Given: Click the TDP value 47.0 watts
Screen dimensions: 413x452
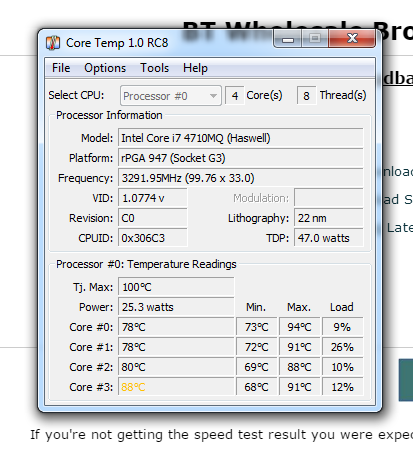Looking at the screenshot, I should point(329,238).
